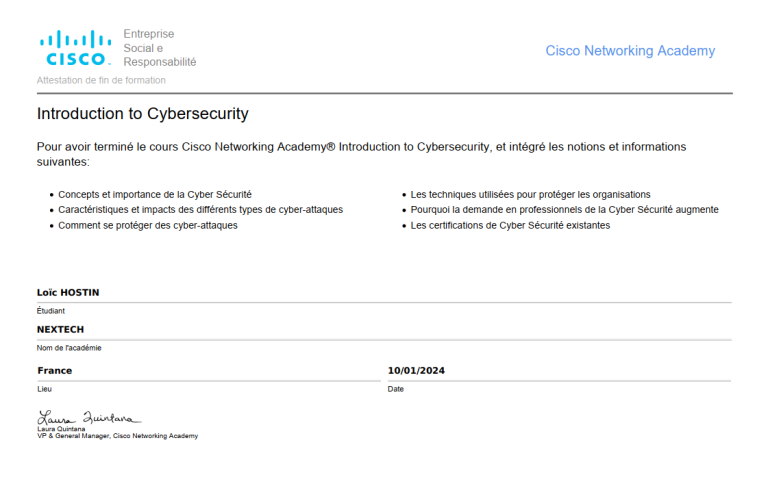This screenshot has width=768, height=499.
Task: Click the Cisco Networking Academy header text
Action: pos(630,50)
